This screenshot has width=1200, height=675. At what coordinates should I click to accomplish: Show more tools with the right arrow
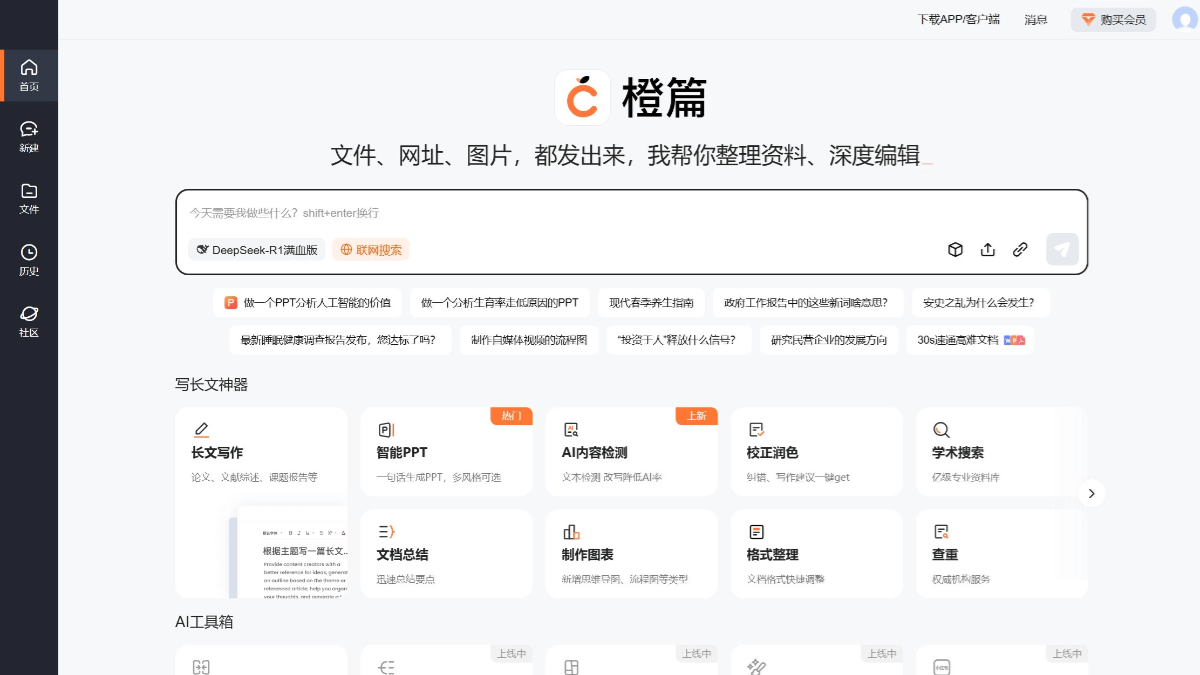(x=1092, y=493)
